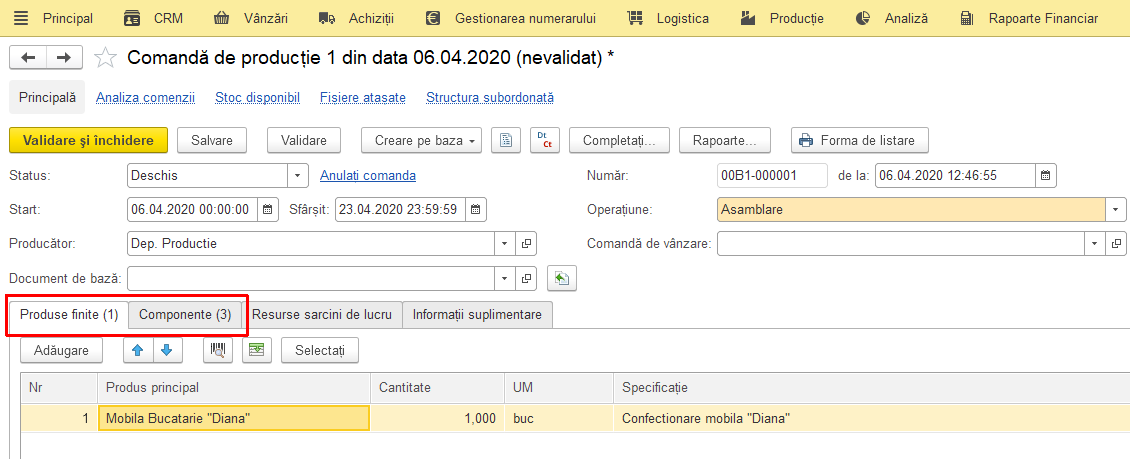Click the Start date input field
The width and height of the screenshot is (1130, 459).
point(192,210)
